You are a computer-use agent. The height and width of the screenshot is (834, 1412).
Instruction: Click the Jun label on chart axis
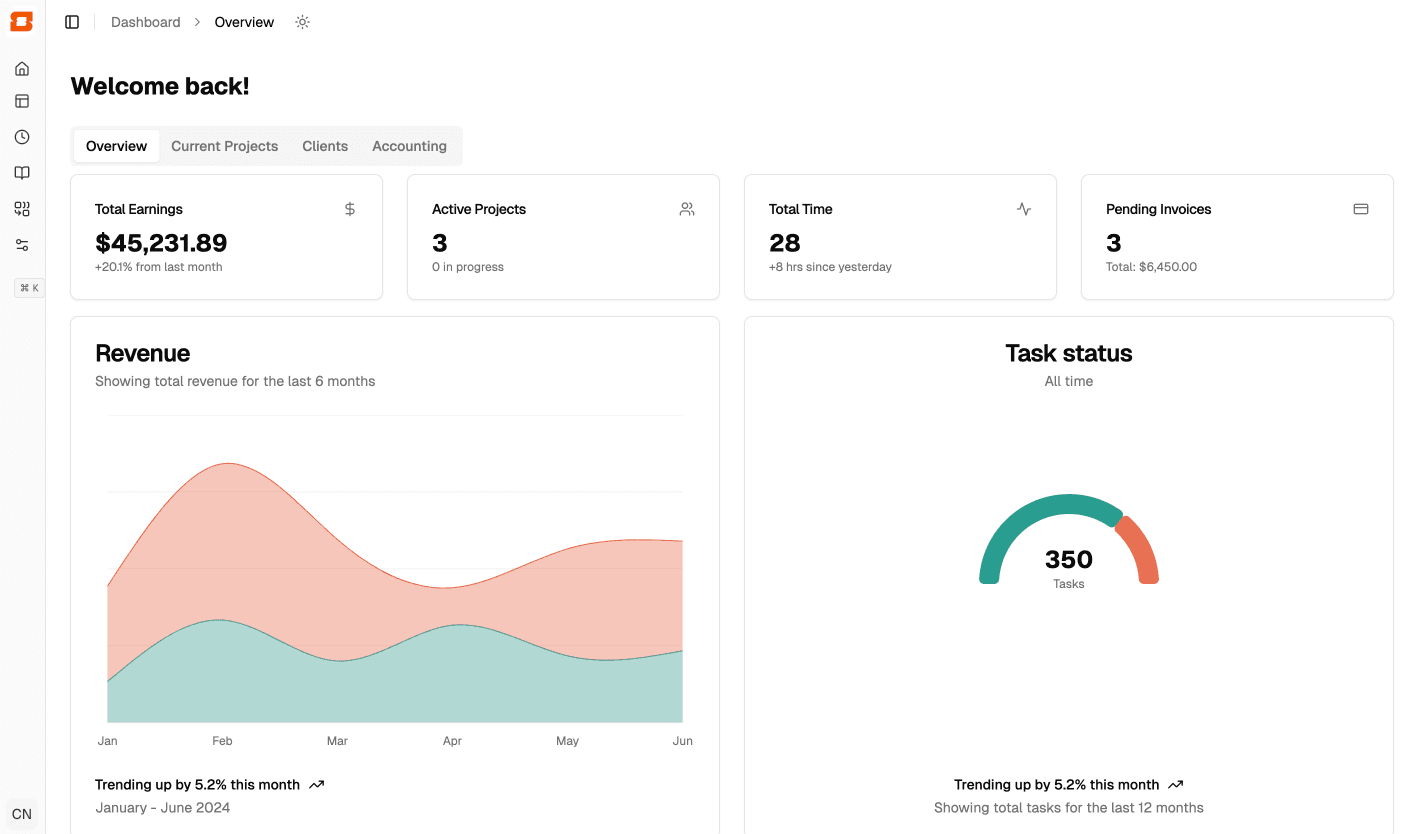point(683,741)
